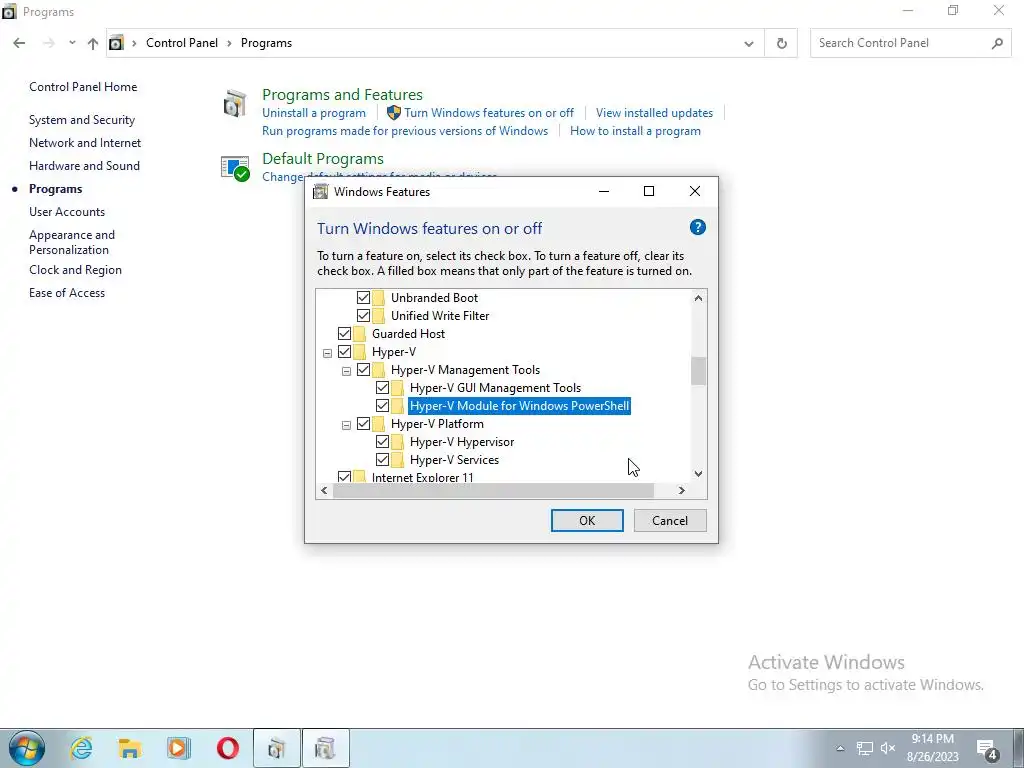Open address bar history dropdown
Image resolution: width=1024 pixels, height=768 pixels.
748,44
